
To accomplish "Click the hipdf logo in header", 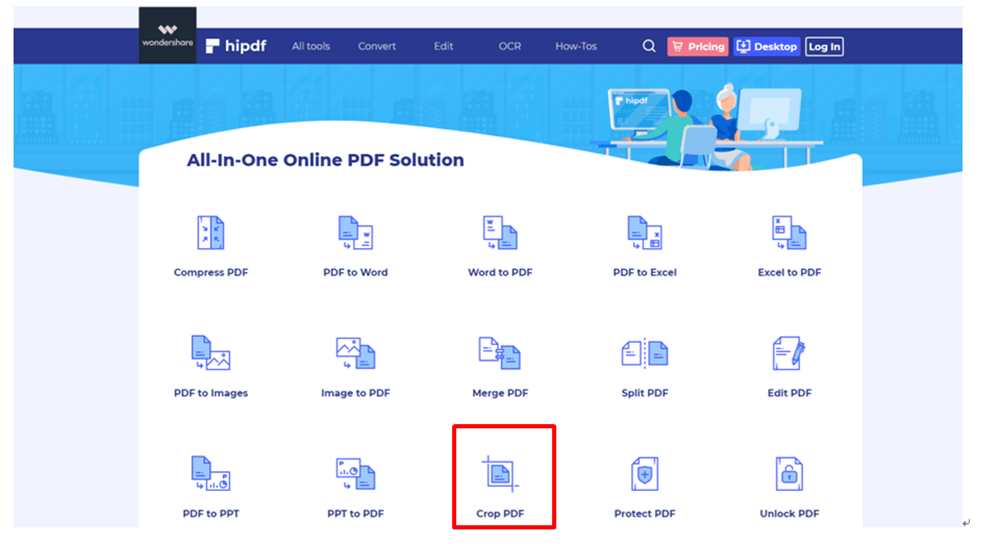I will click(236, 46).
